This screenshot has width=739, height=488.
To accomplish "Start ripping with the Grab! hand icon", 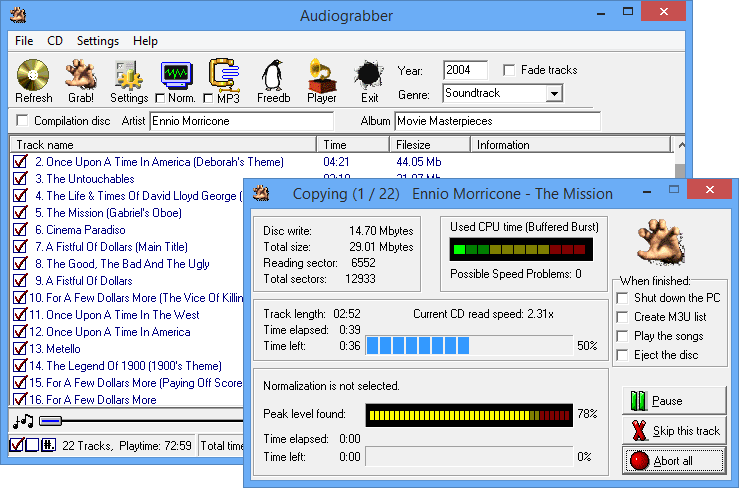I will coord(81,74).
